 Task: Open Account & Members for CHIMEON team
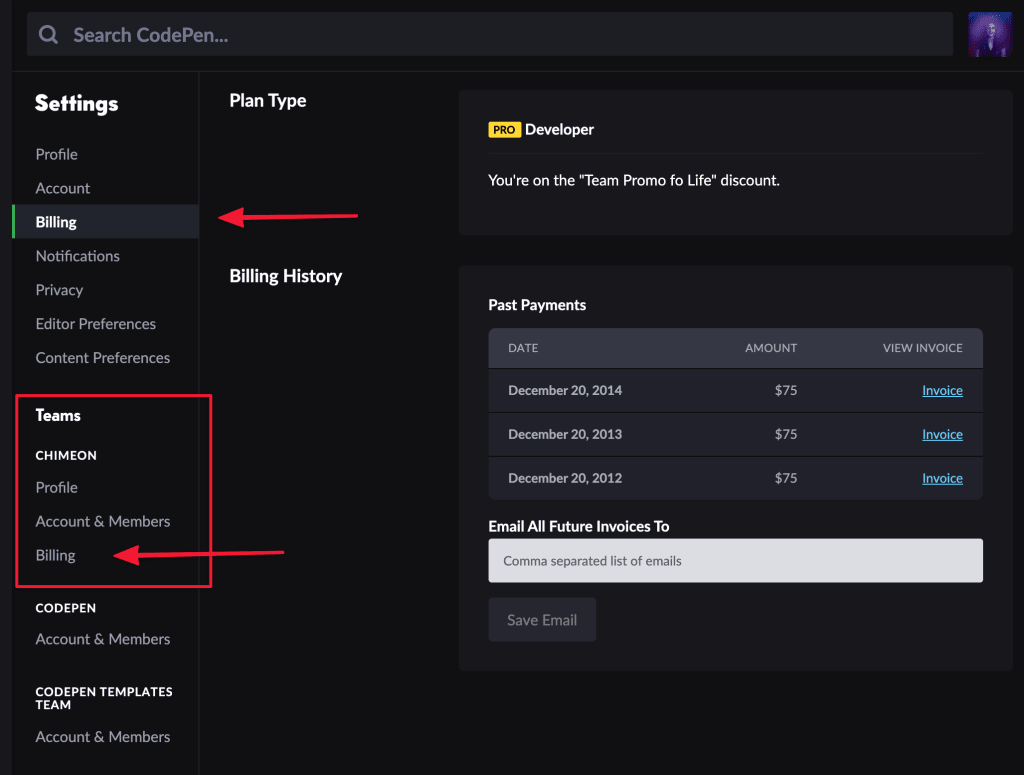pyautogui.click(x=102, y=521)
